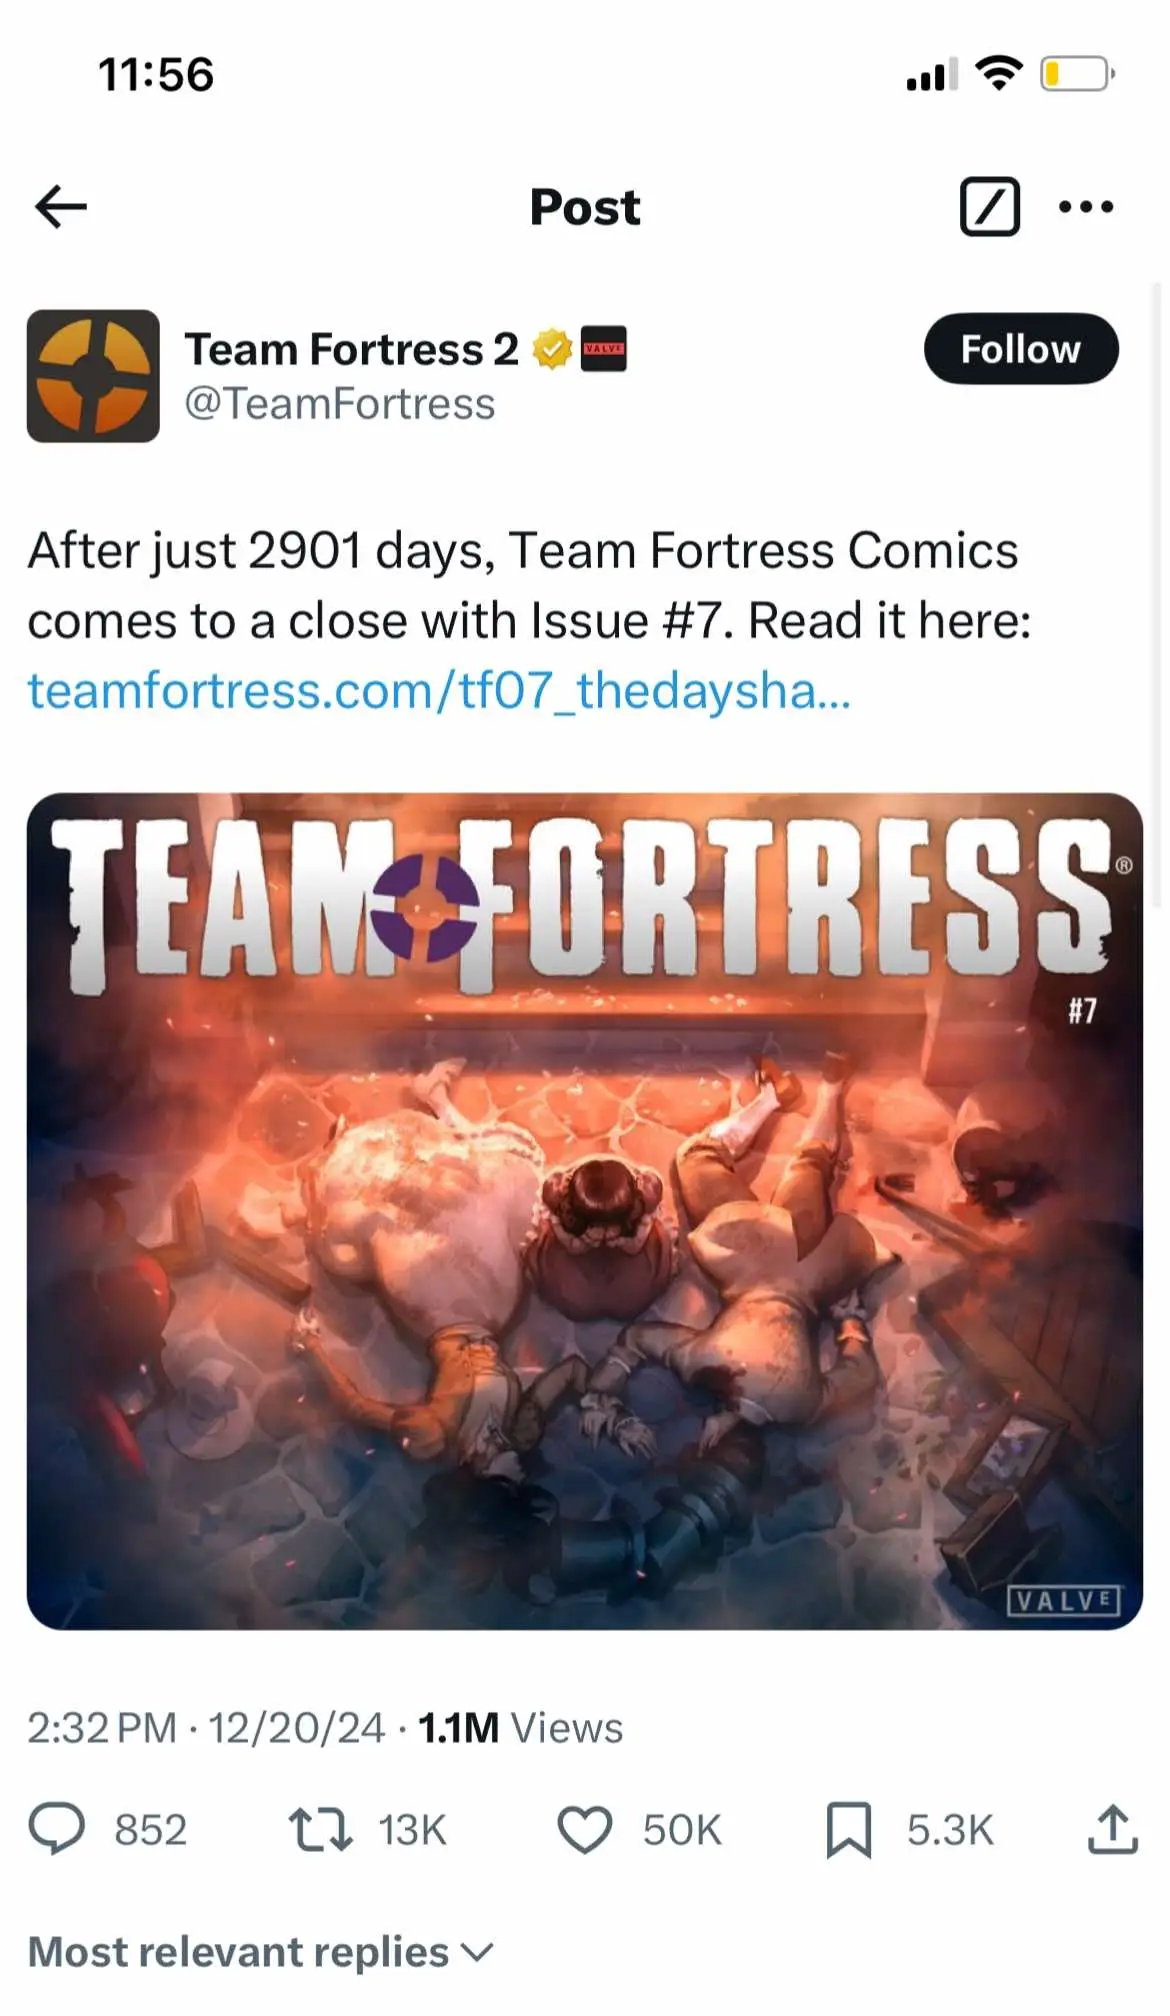Open the three-dot more options menu
Screen dimensions: 1170x2016
[x=1085, y=207]
